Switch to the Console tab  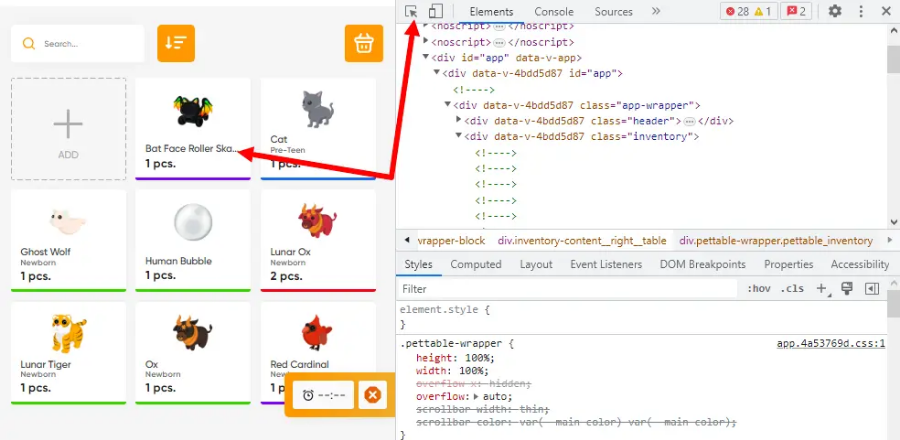[x=553, y=12]
